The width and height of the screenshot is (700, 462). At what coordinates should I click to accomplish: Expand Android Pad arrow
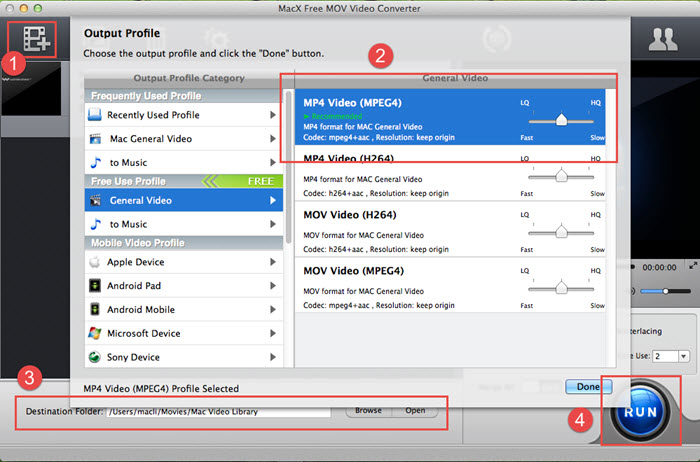coord(272,286)
